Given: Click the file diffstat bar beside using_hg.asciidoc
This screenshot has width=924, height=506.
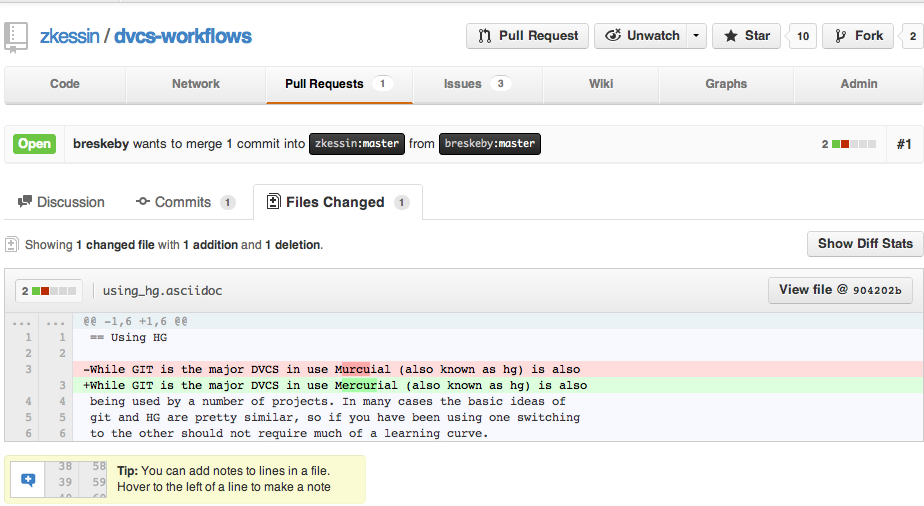Looking at the screenshot, I should click(x=49, y=291).
